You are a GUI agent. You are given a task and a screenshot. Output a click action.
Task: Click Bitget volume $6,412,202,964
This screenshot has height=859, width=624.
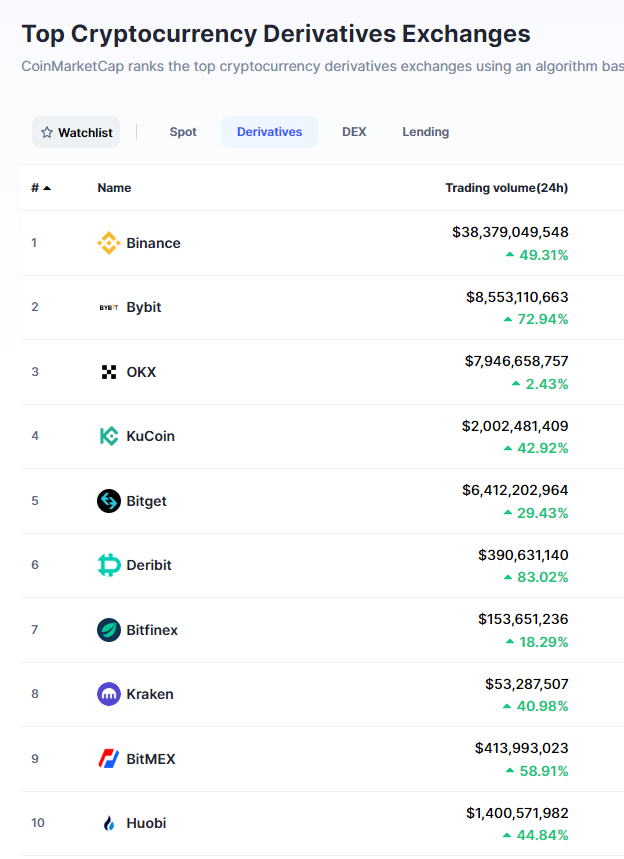(516, 490)
